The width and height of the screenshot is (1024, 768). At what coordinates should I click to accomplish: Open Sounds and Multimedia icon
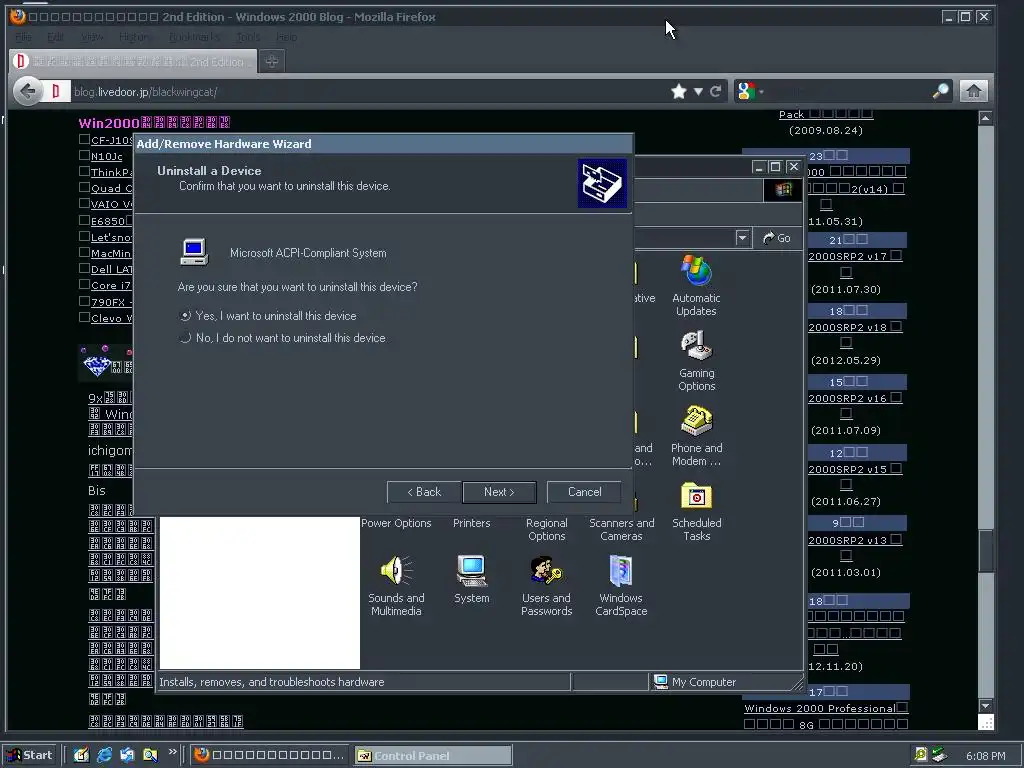click(396, 586)
